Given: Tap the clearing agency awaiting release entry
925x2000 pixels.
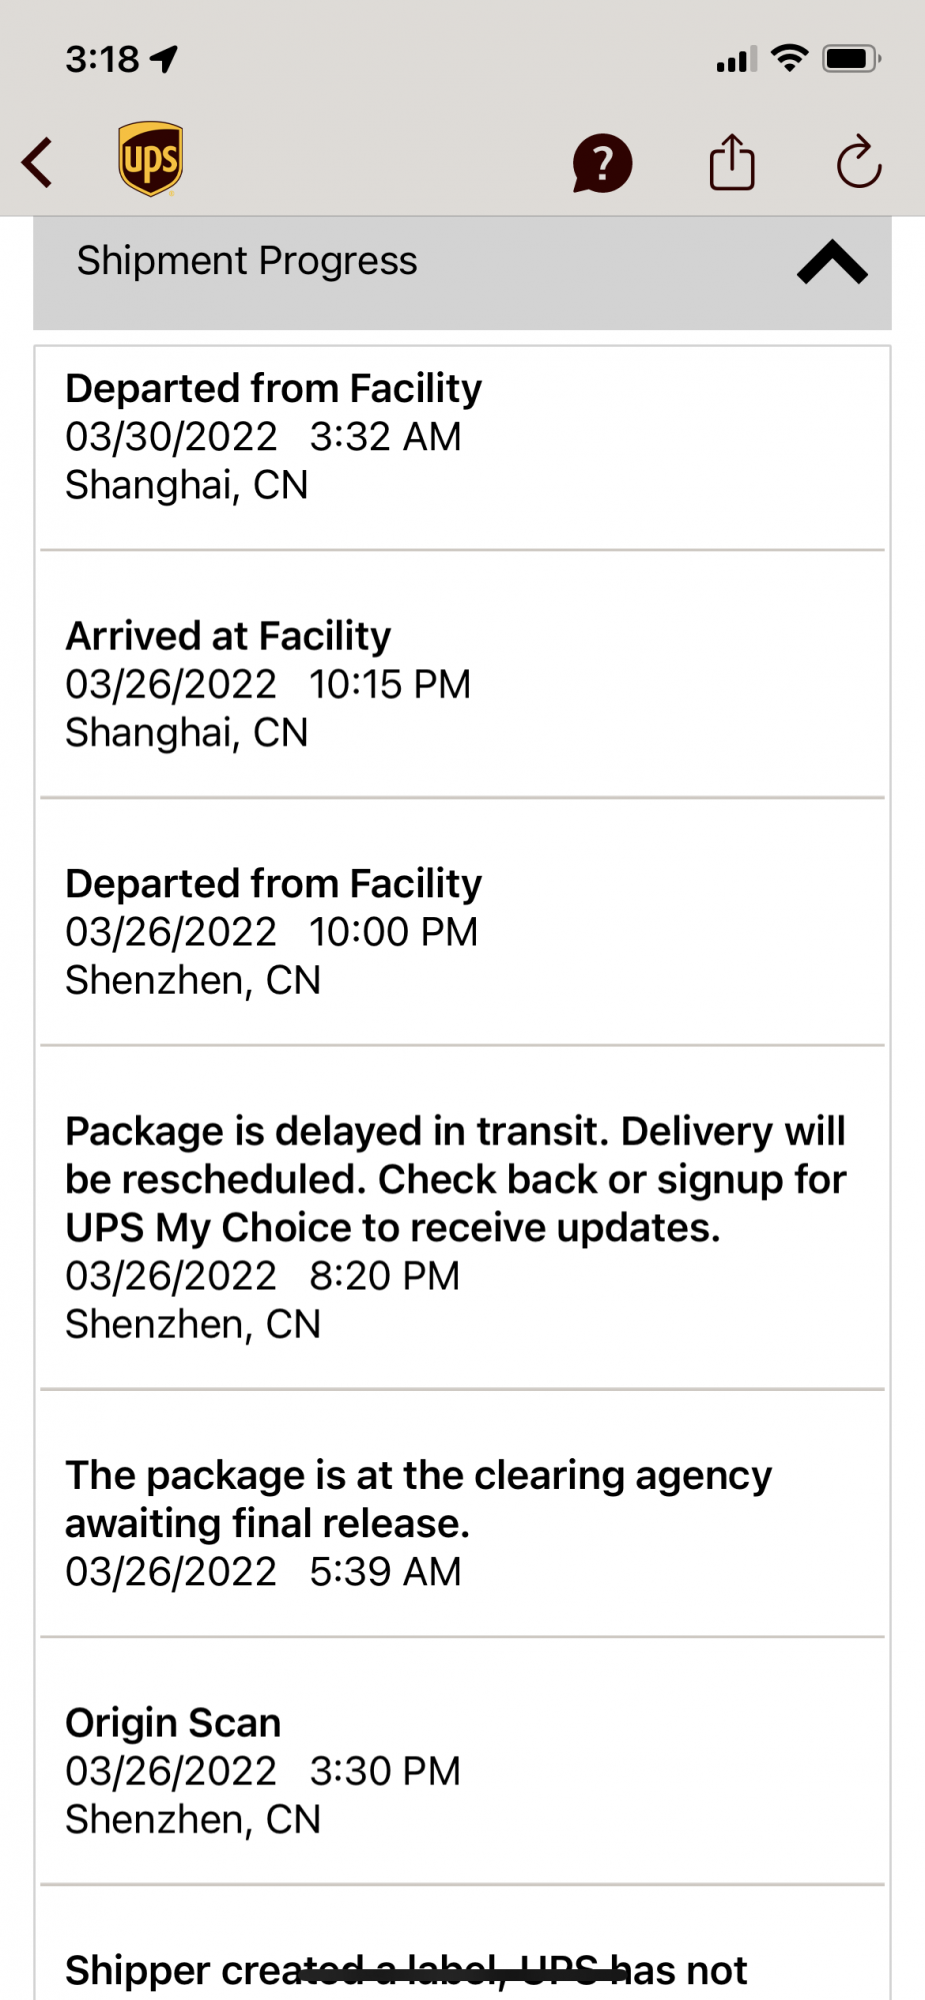Looking at the screenshot, I should pos(418,1499).
